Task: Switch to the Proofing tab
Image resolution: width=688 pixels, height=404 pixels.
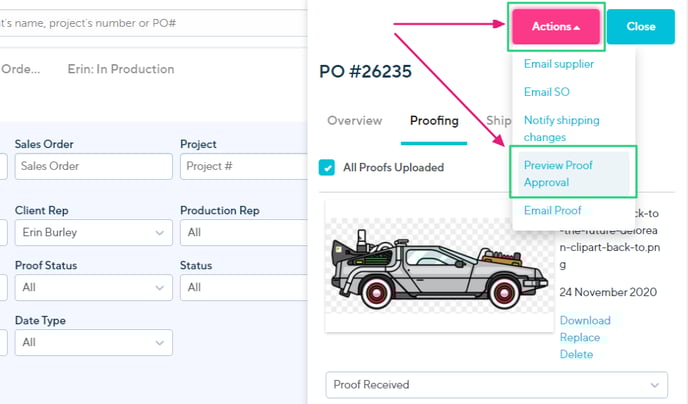Action: [x=434, y=120]
